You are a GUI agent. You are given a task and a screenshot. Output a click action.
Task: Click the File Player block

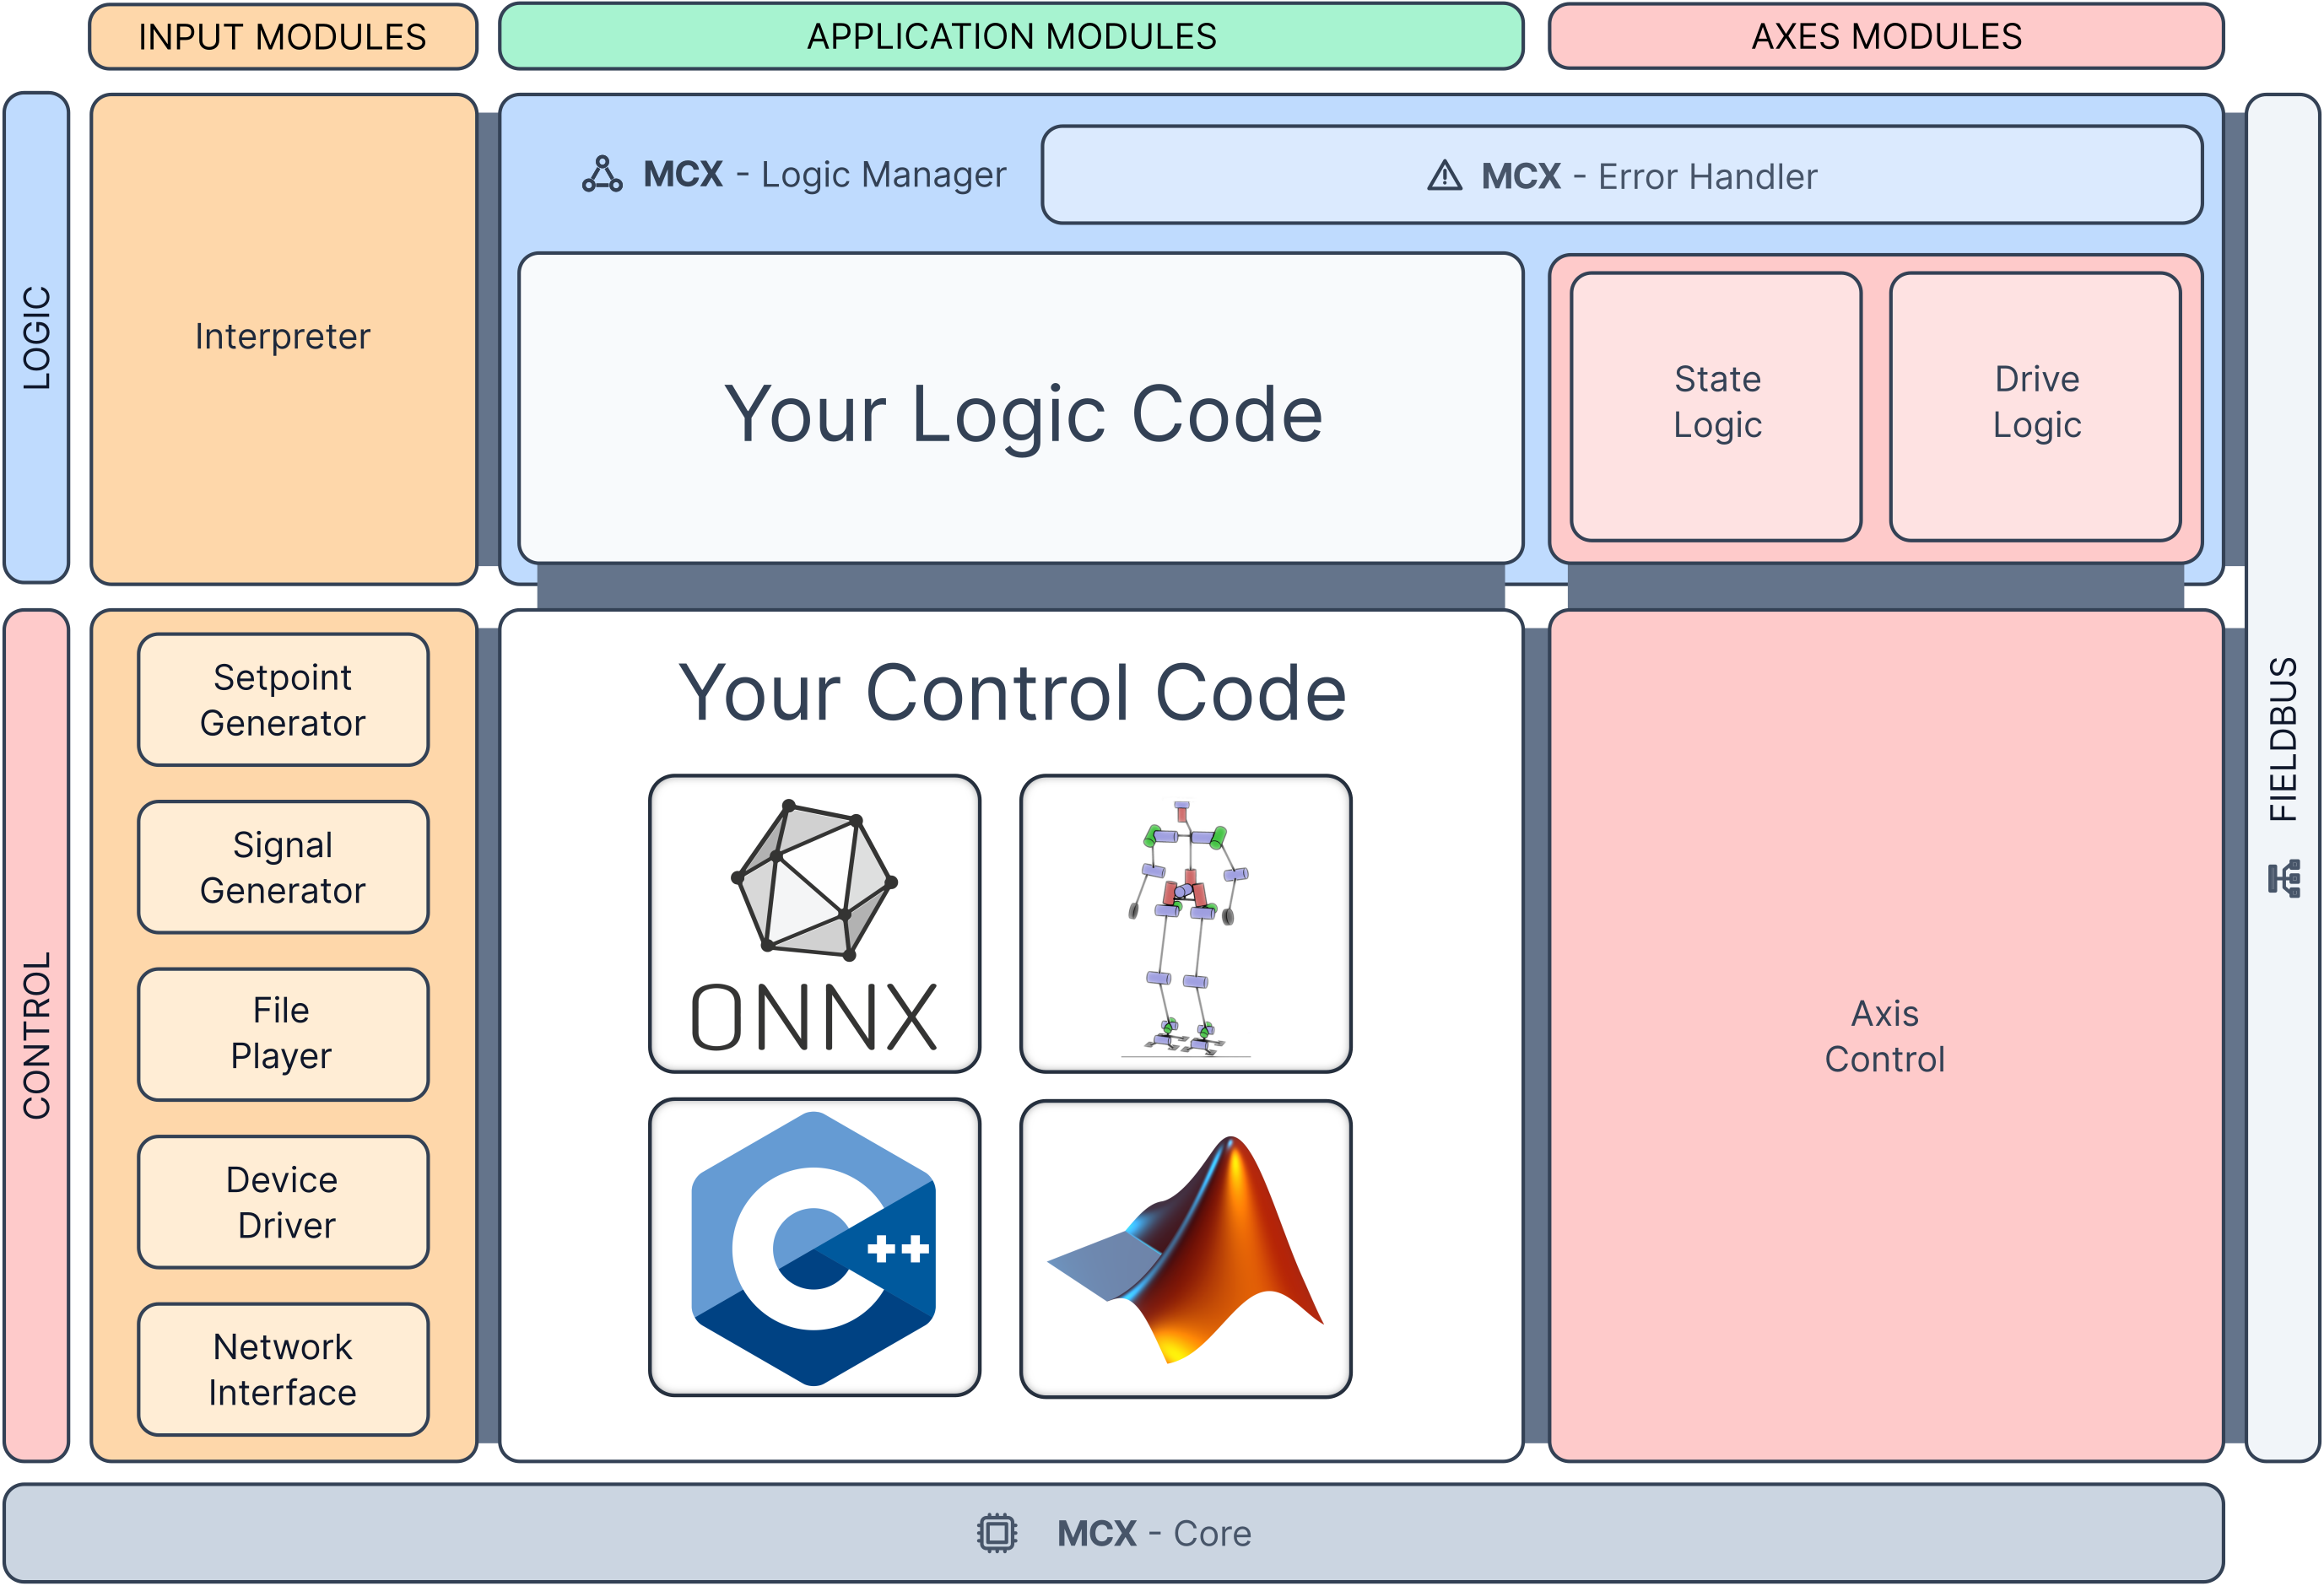283,1034
